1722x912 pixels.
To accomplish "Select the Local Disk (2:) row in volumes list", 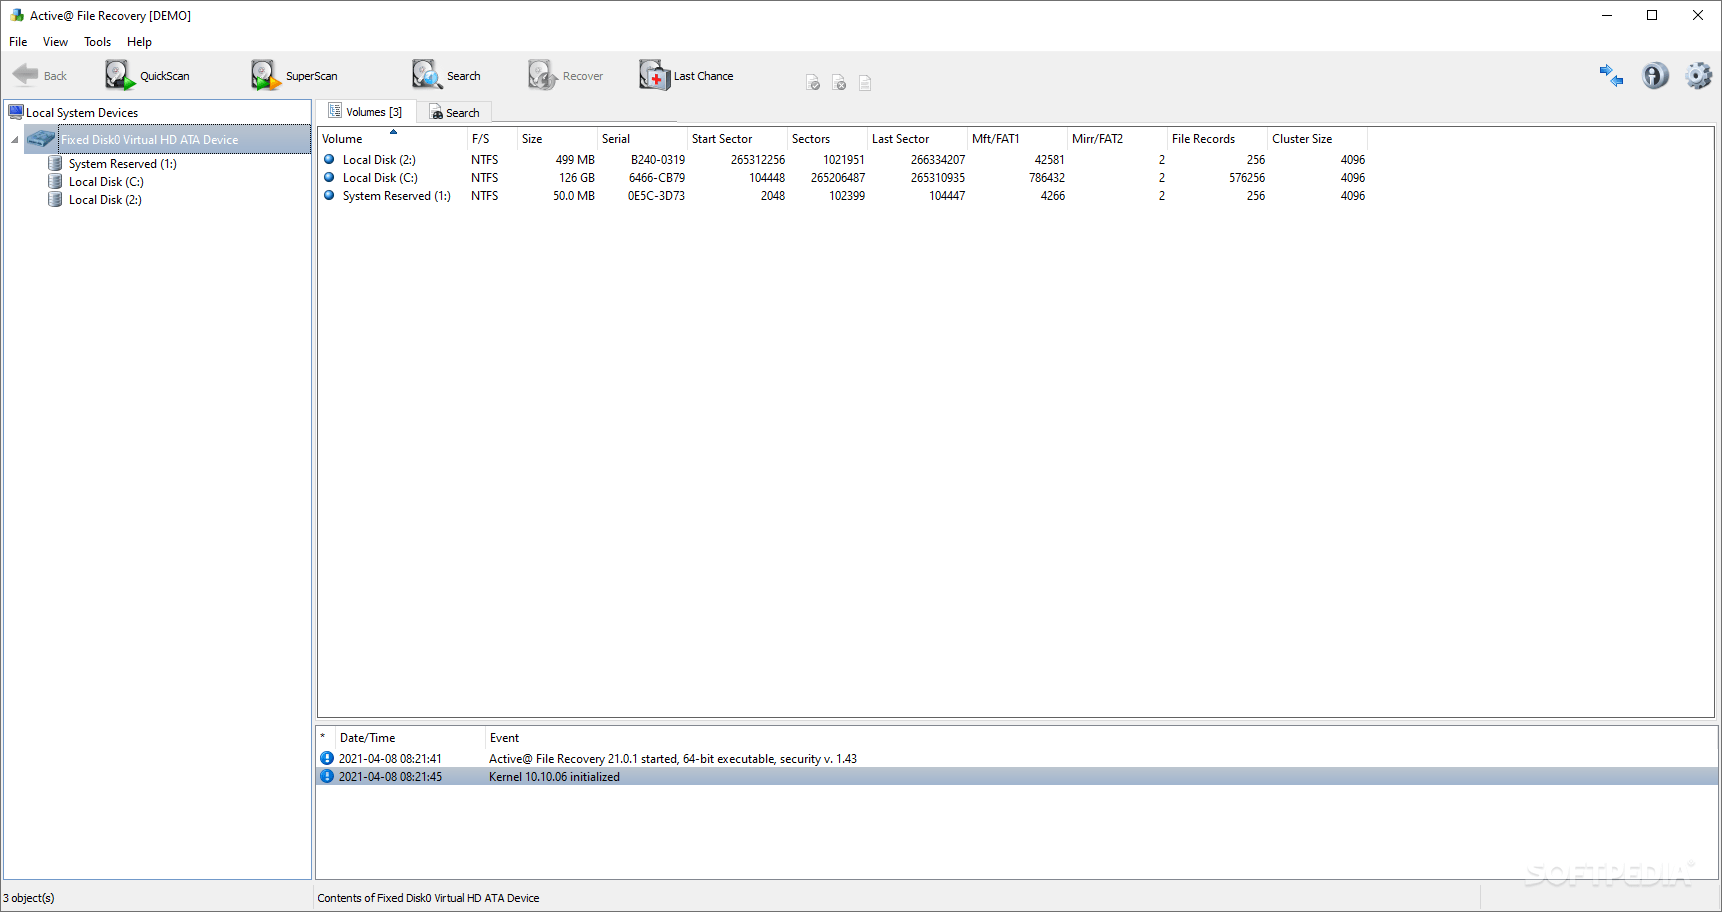I will (843, 160).
